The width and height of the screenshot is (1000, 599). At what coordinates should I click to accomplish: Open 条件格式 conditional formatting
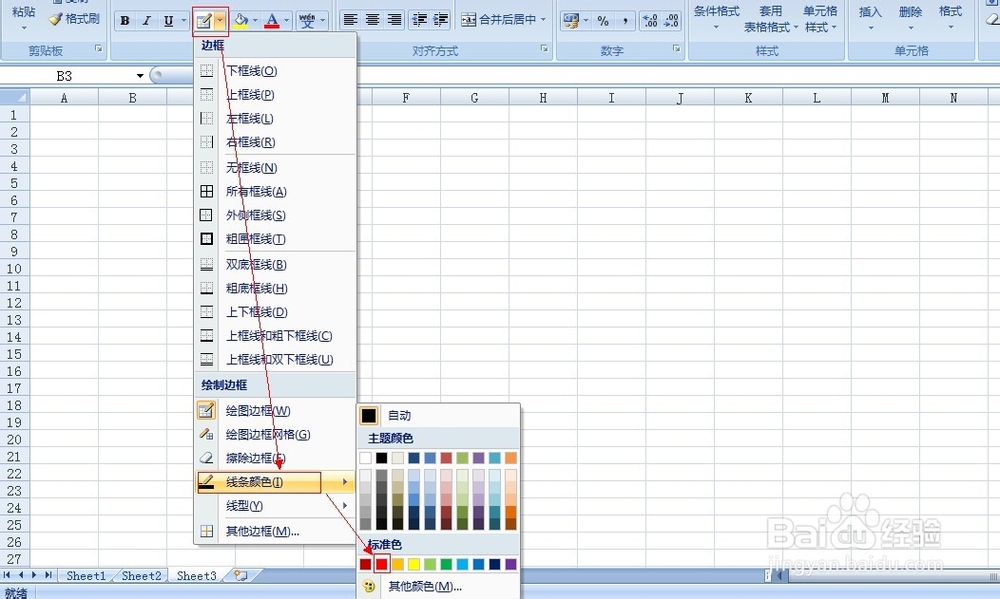(x=716, y=18)
